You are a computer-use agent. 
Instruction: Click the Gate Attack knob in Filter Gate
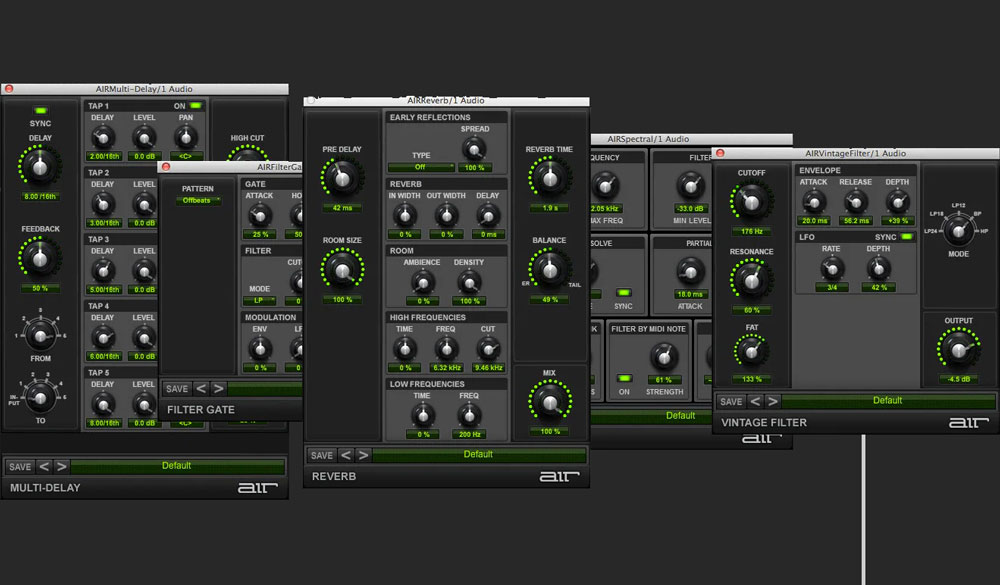tap(260, 215)
